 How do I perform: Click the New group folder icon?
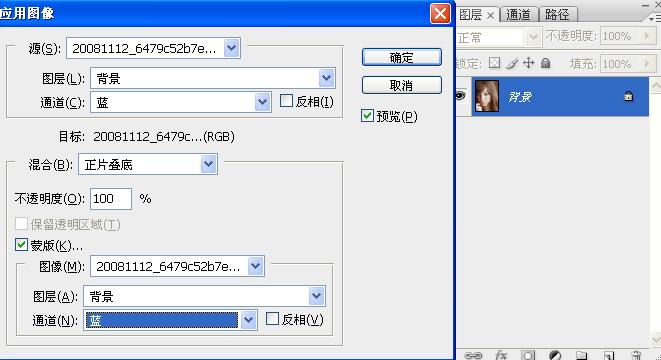(582, 355)
